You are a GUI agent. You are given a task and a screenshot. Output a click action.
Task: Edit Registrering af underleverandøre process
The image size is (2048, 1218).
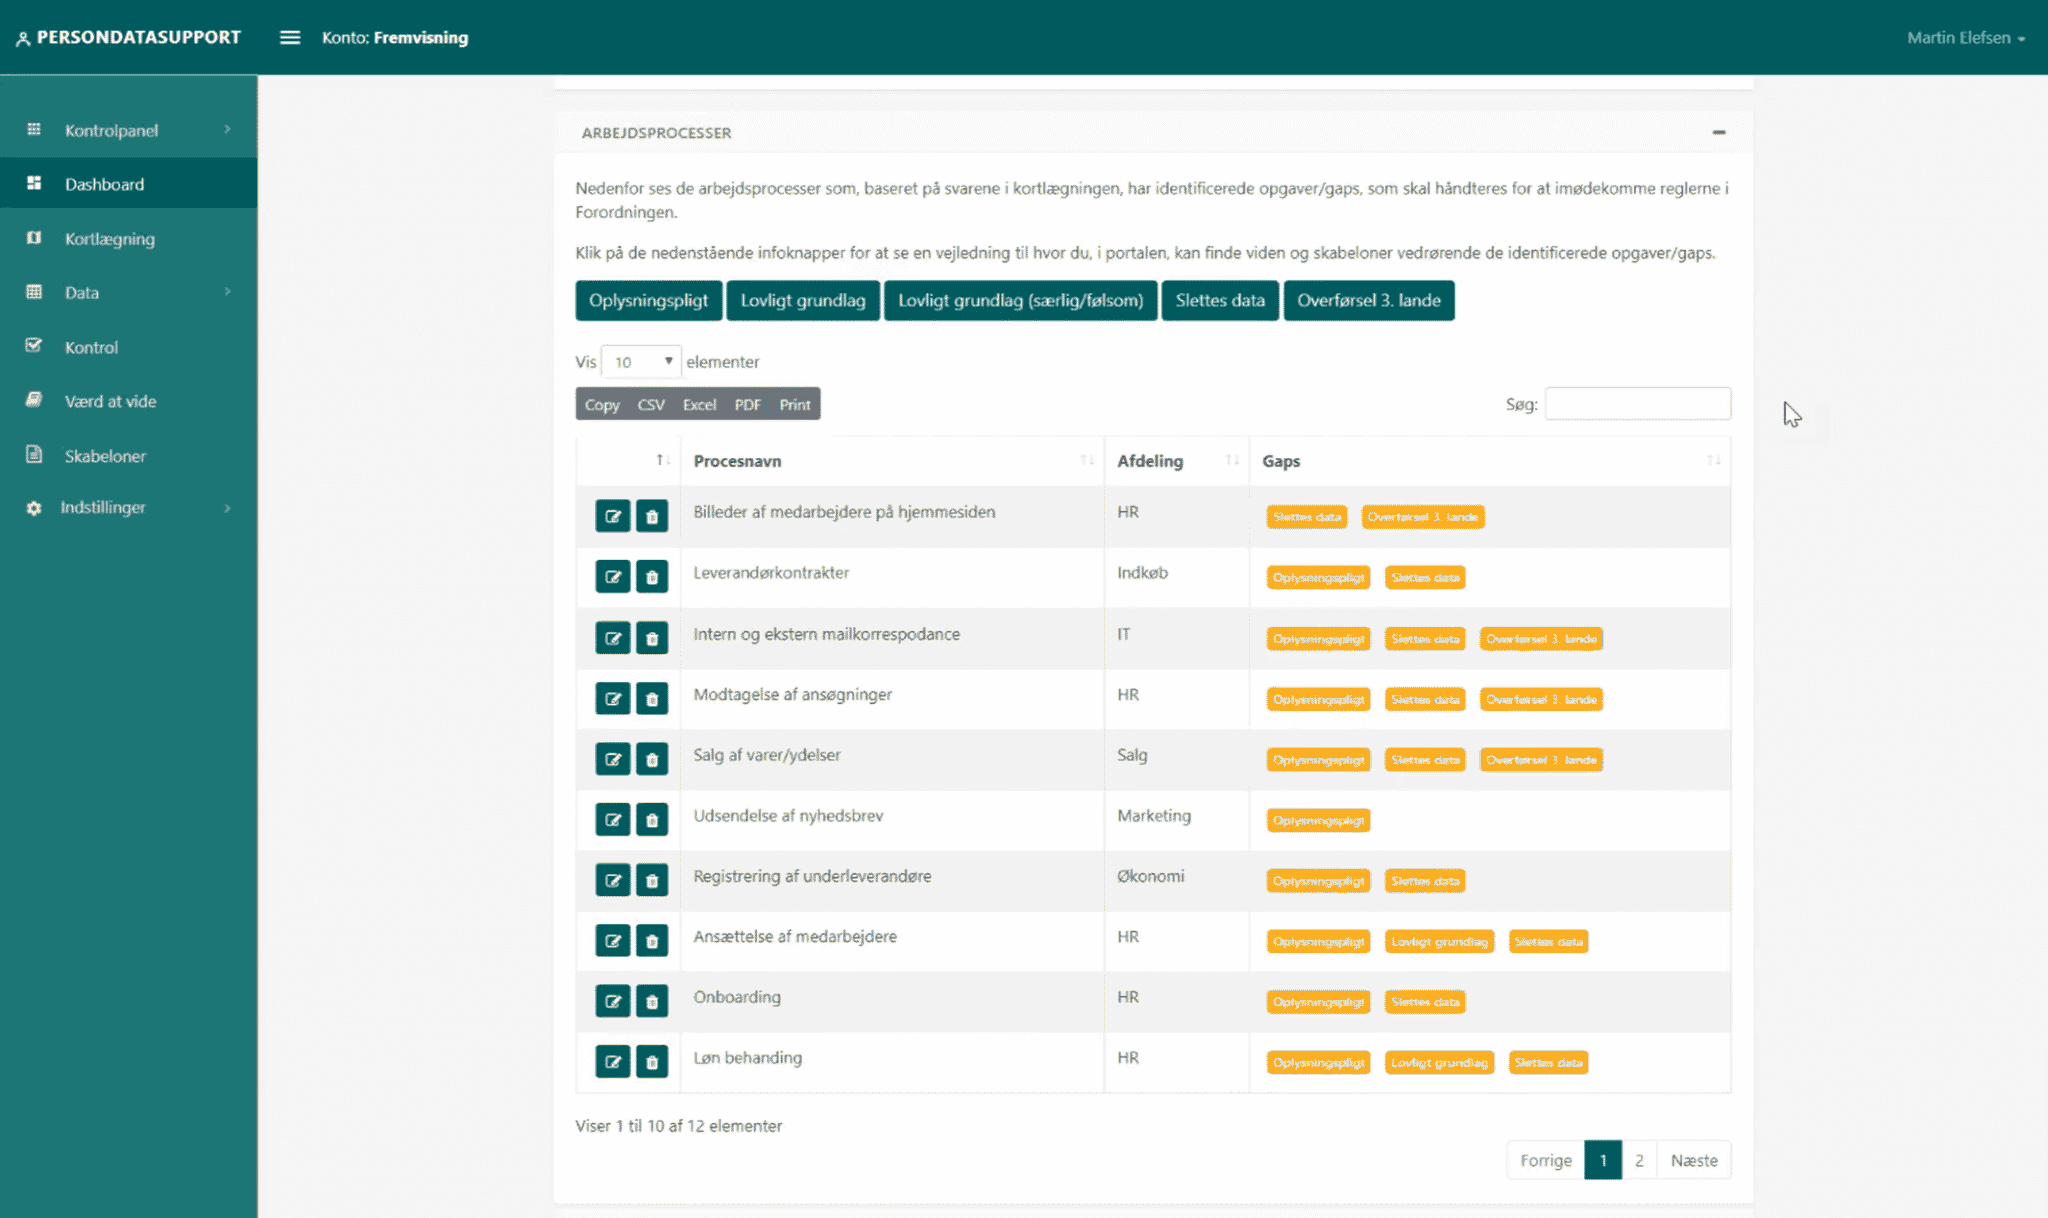click(x=612, y=881)
